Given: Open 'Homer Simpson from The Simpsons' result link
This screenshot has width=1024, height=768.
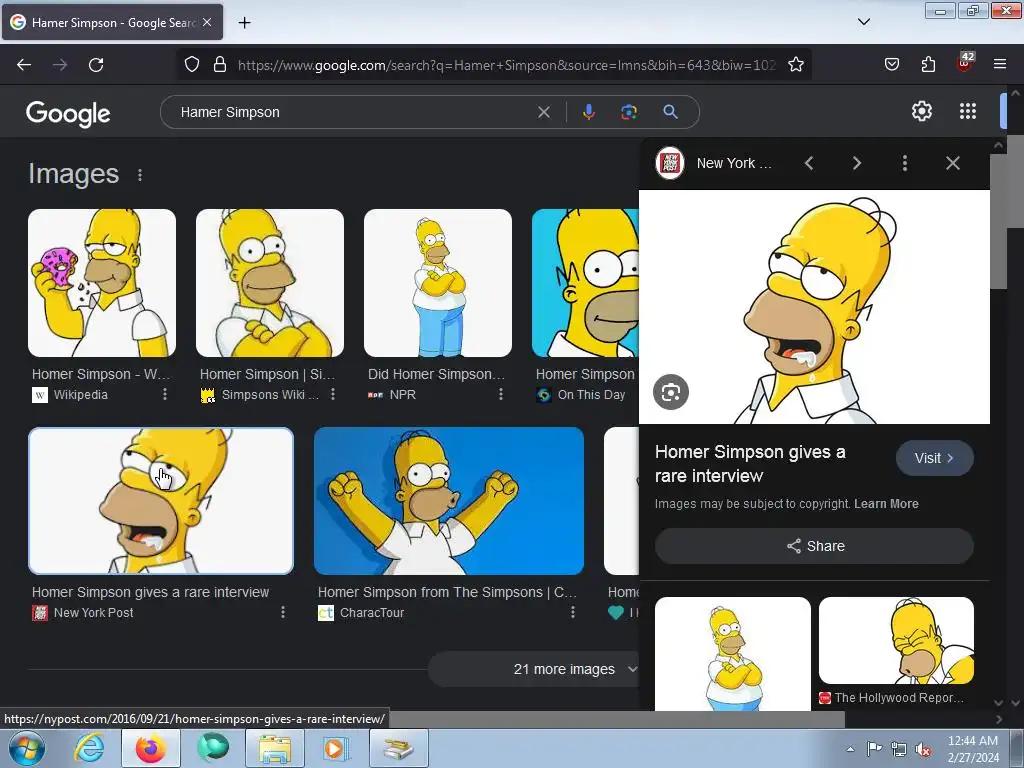Looking at the screenshot, I should [x=447, y=592].
